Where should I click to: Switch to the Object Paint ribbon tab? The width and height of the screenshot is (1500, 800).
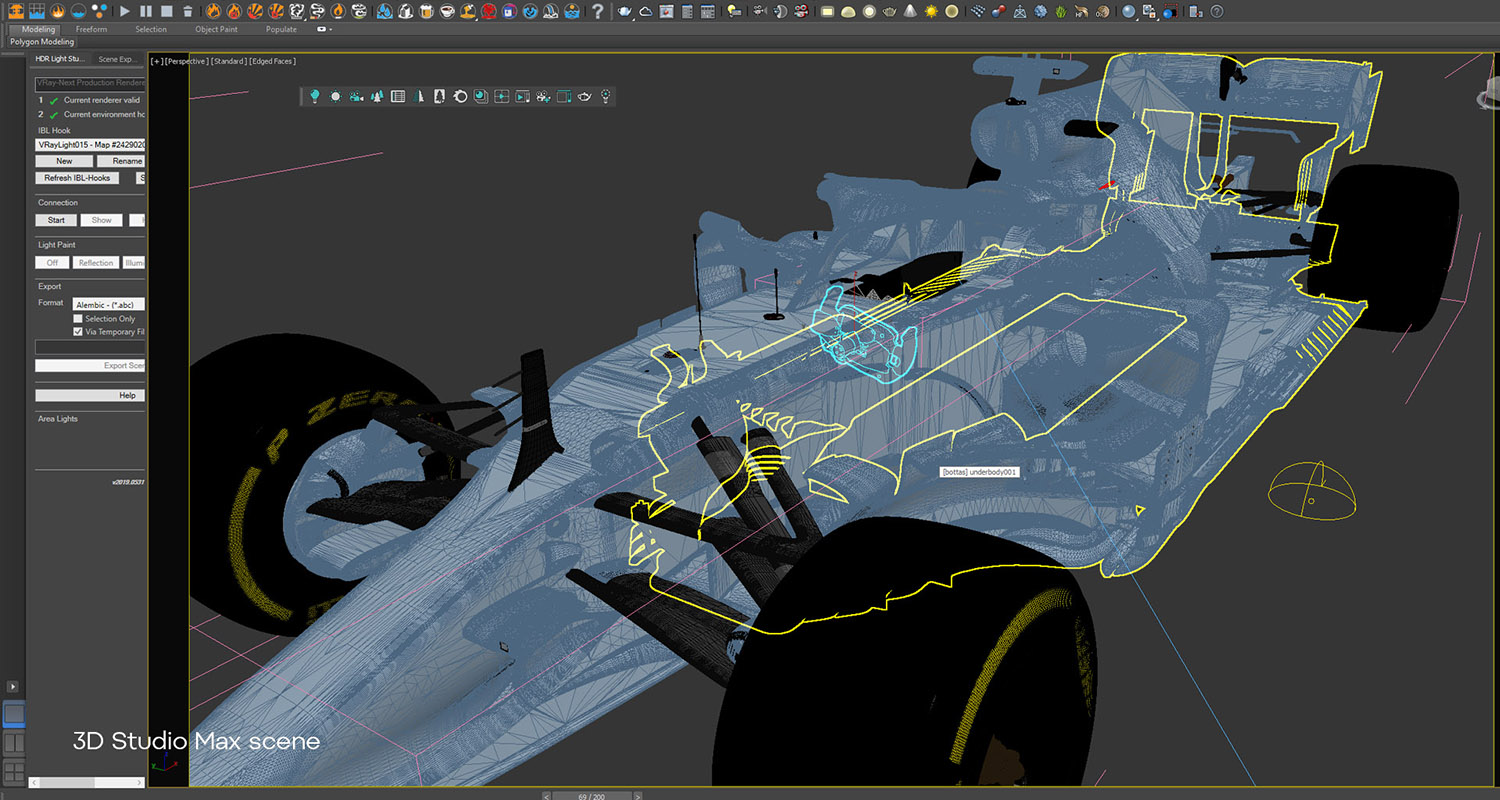pos(216,29)
